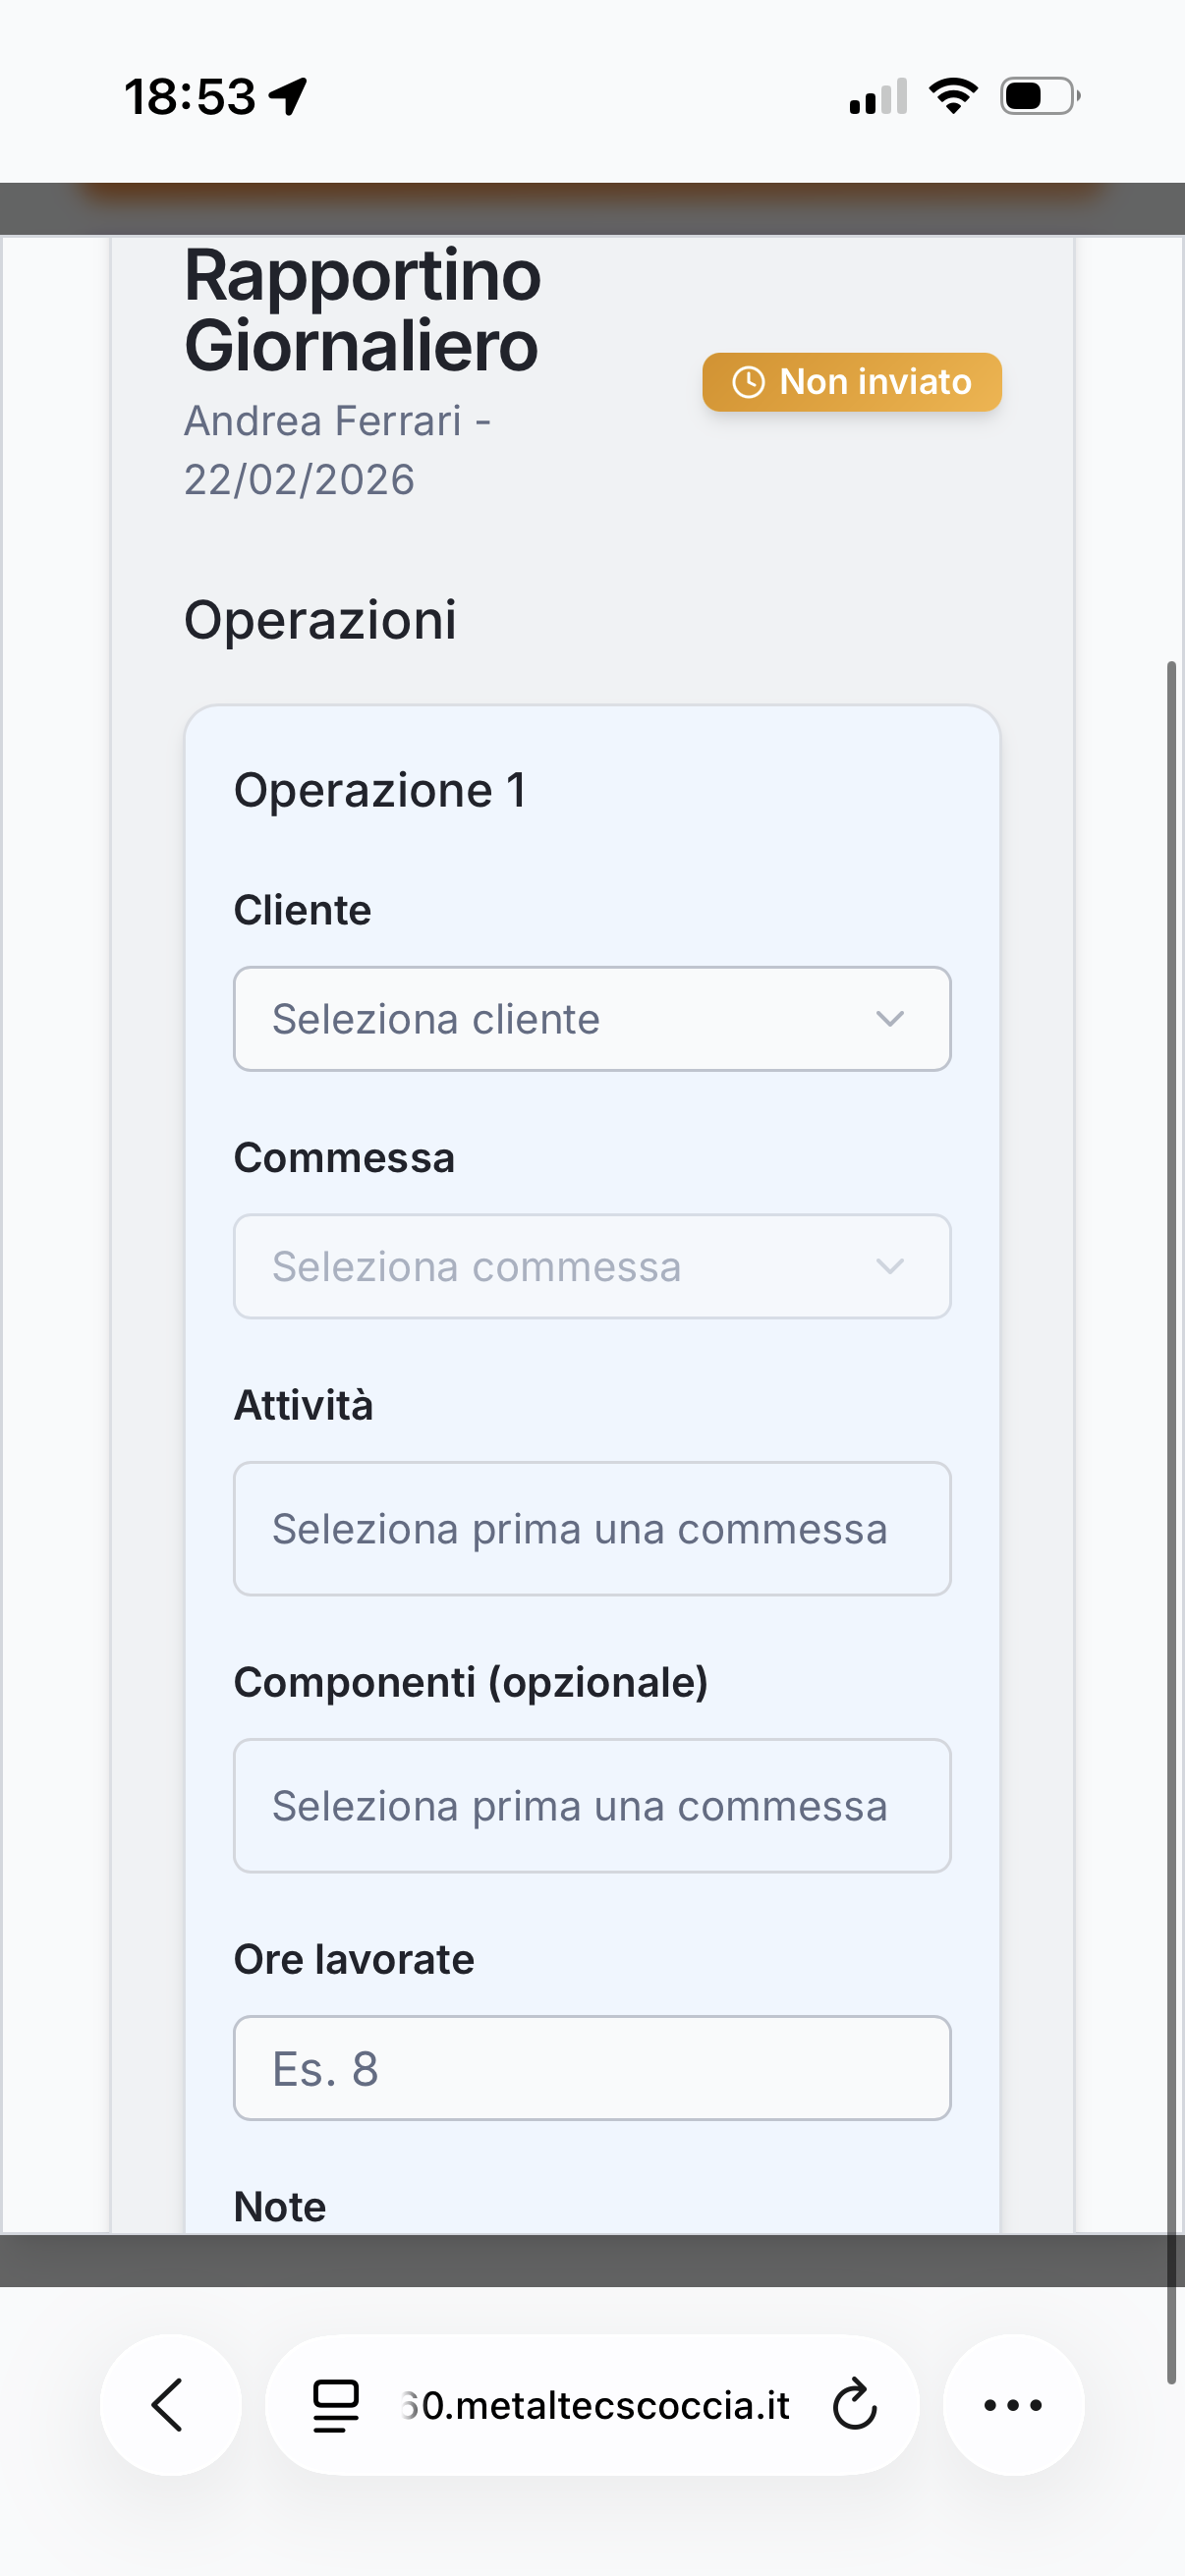The image size is (1185, 2576).
Task: Select the Attività field
Action: tap(592, 1528)
